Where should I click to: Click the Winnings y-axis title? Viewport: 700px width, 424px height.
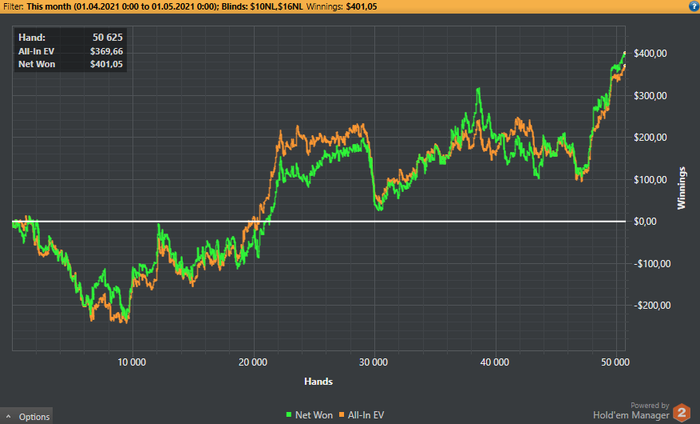pyautogui.click(x=681, y=188)
